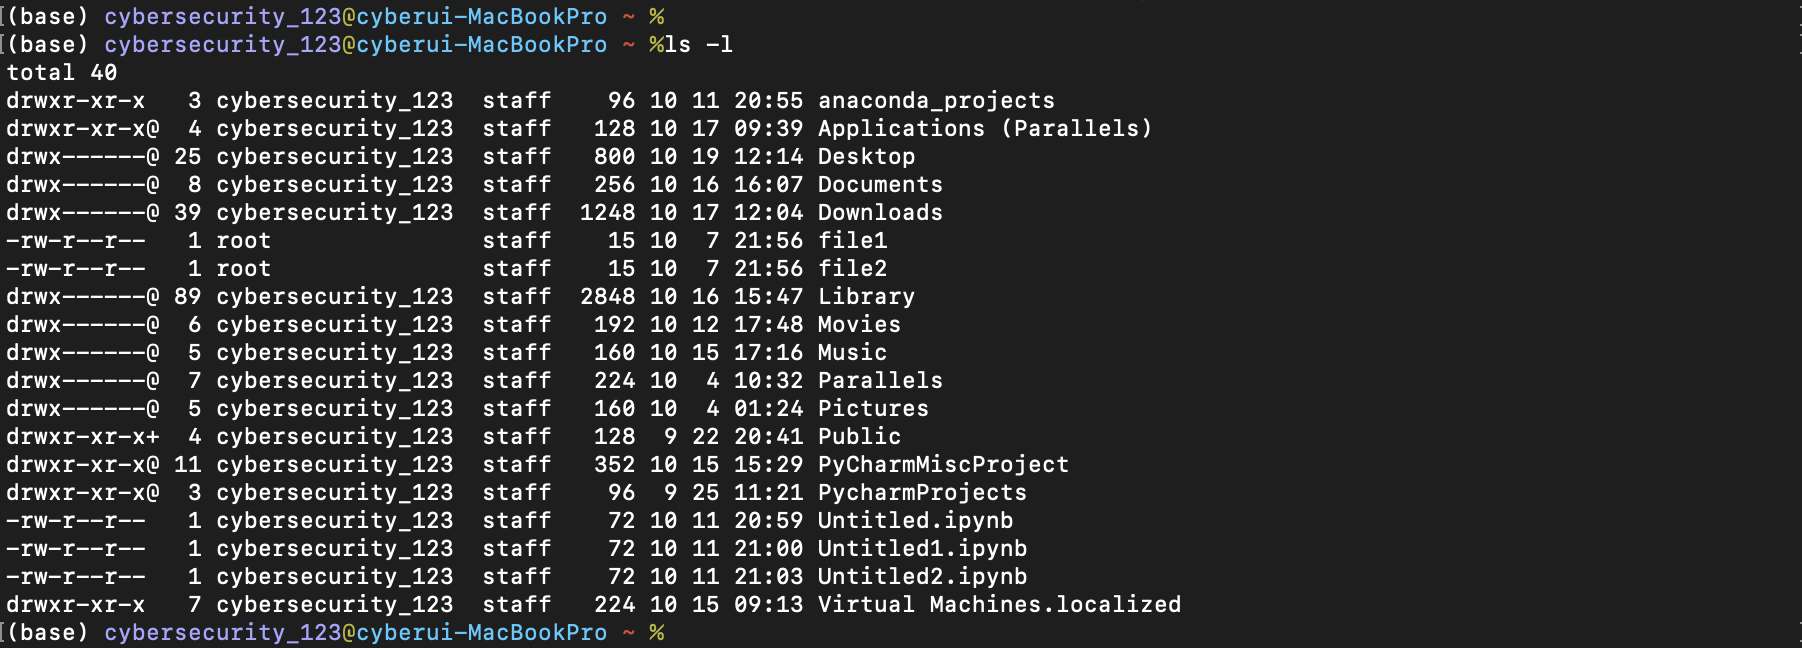Click the Untitled2.ipynb filename

922,577
